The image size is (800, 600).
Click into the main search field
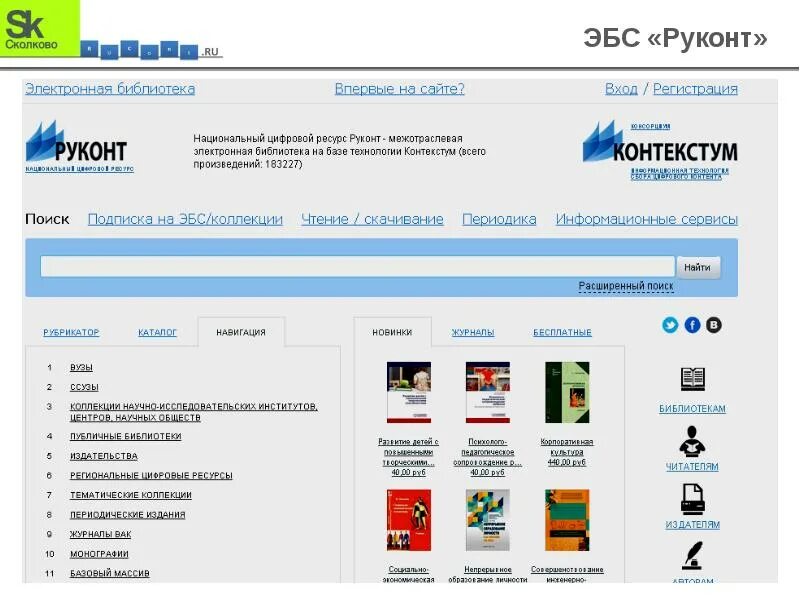coord(357,267)
